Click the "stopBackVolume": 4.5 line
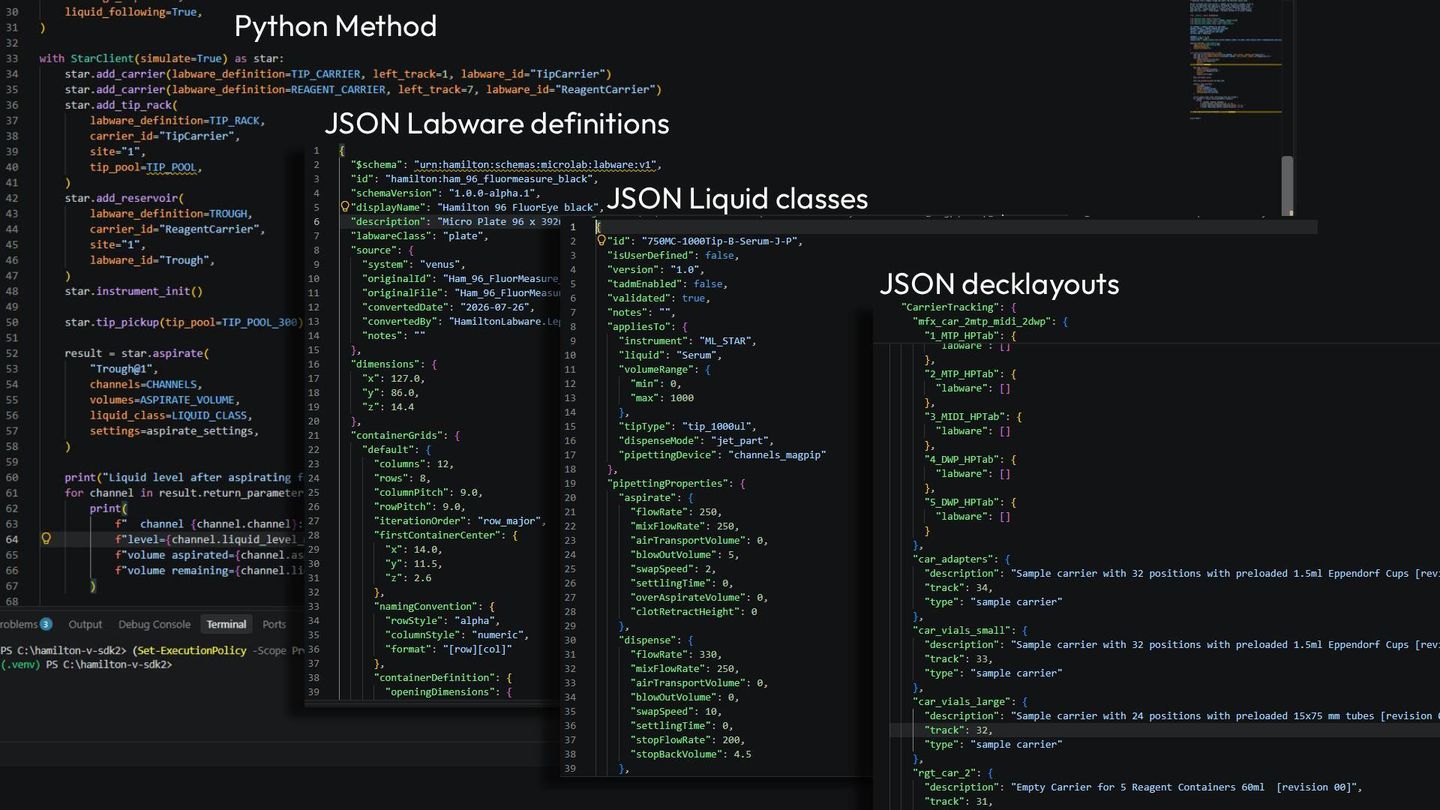This screenshot has height=810, width=1440. (692, 754)
